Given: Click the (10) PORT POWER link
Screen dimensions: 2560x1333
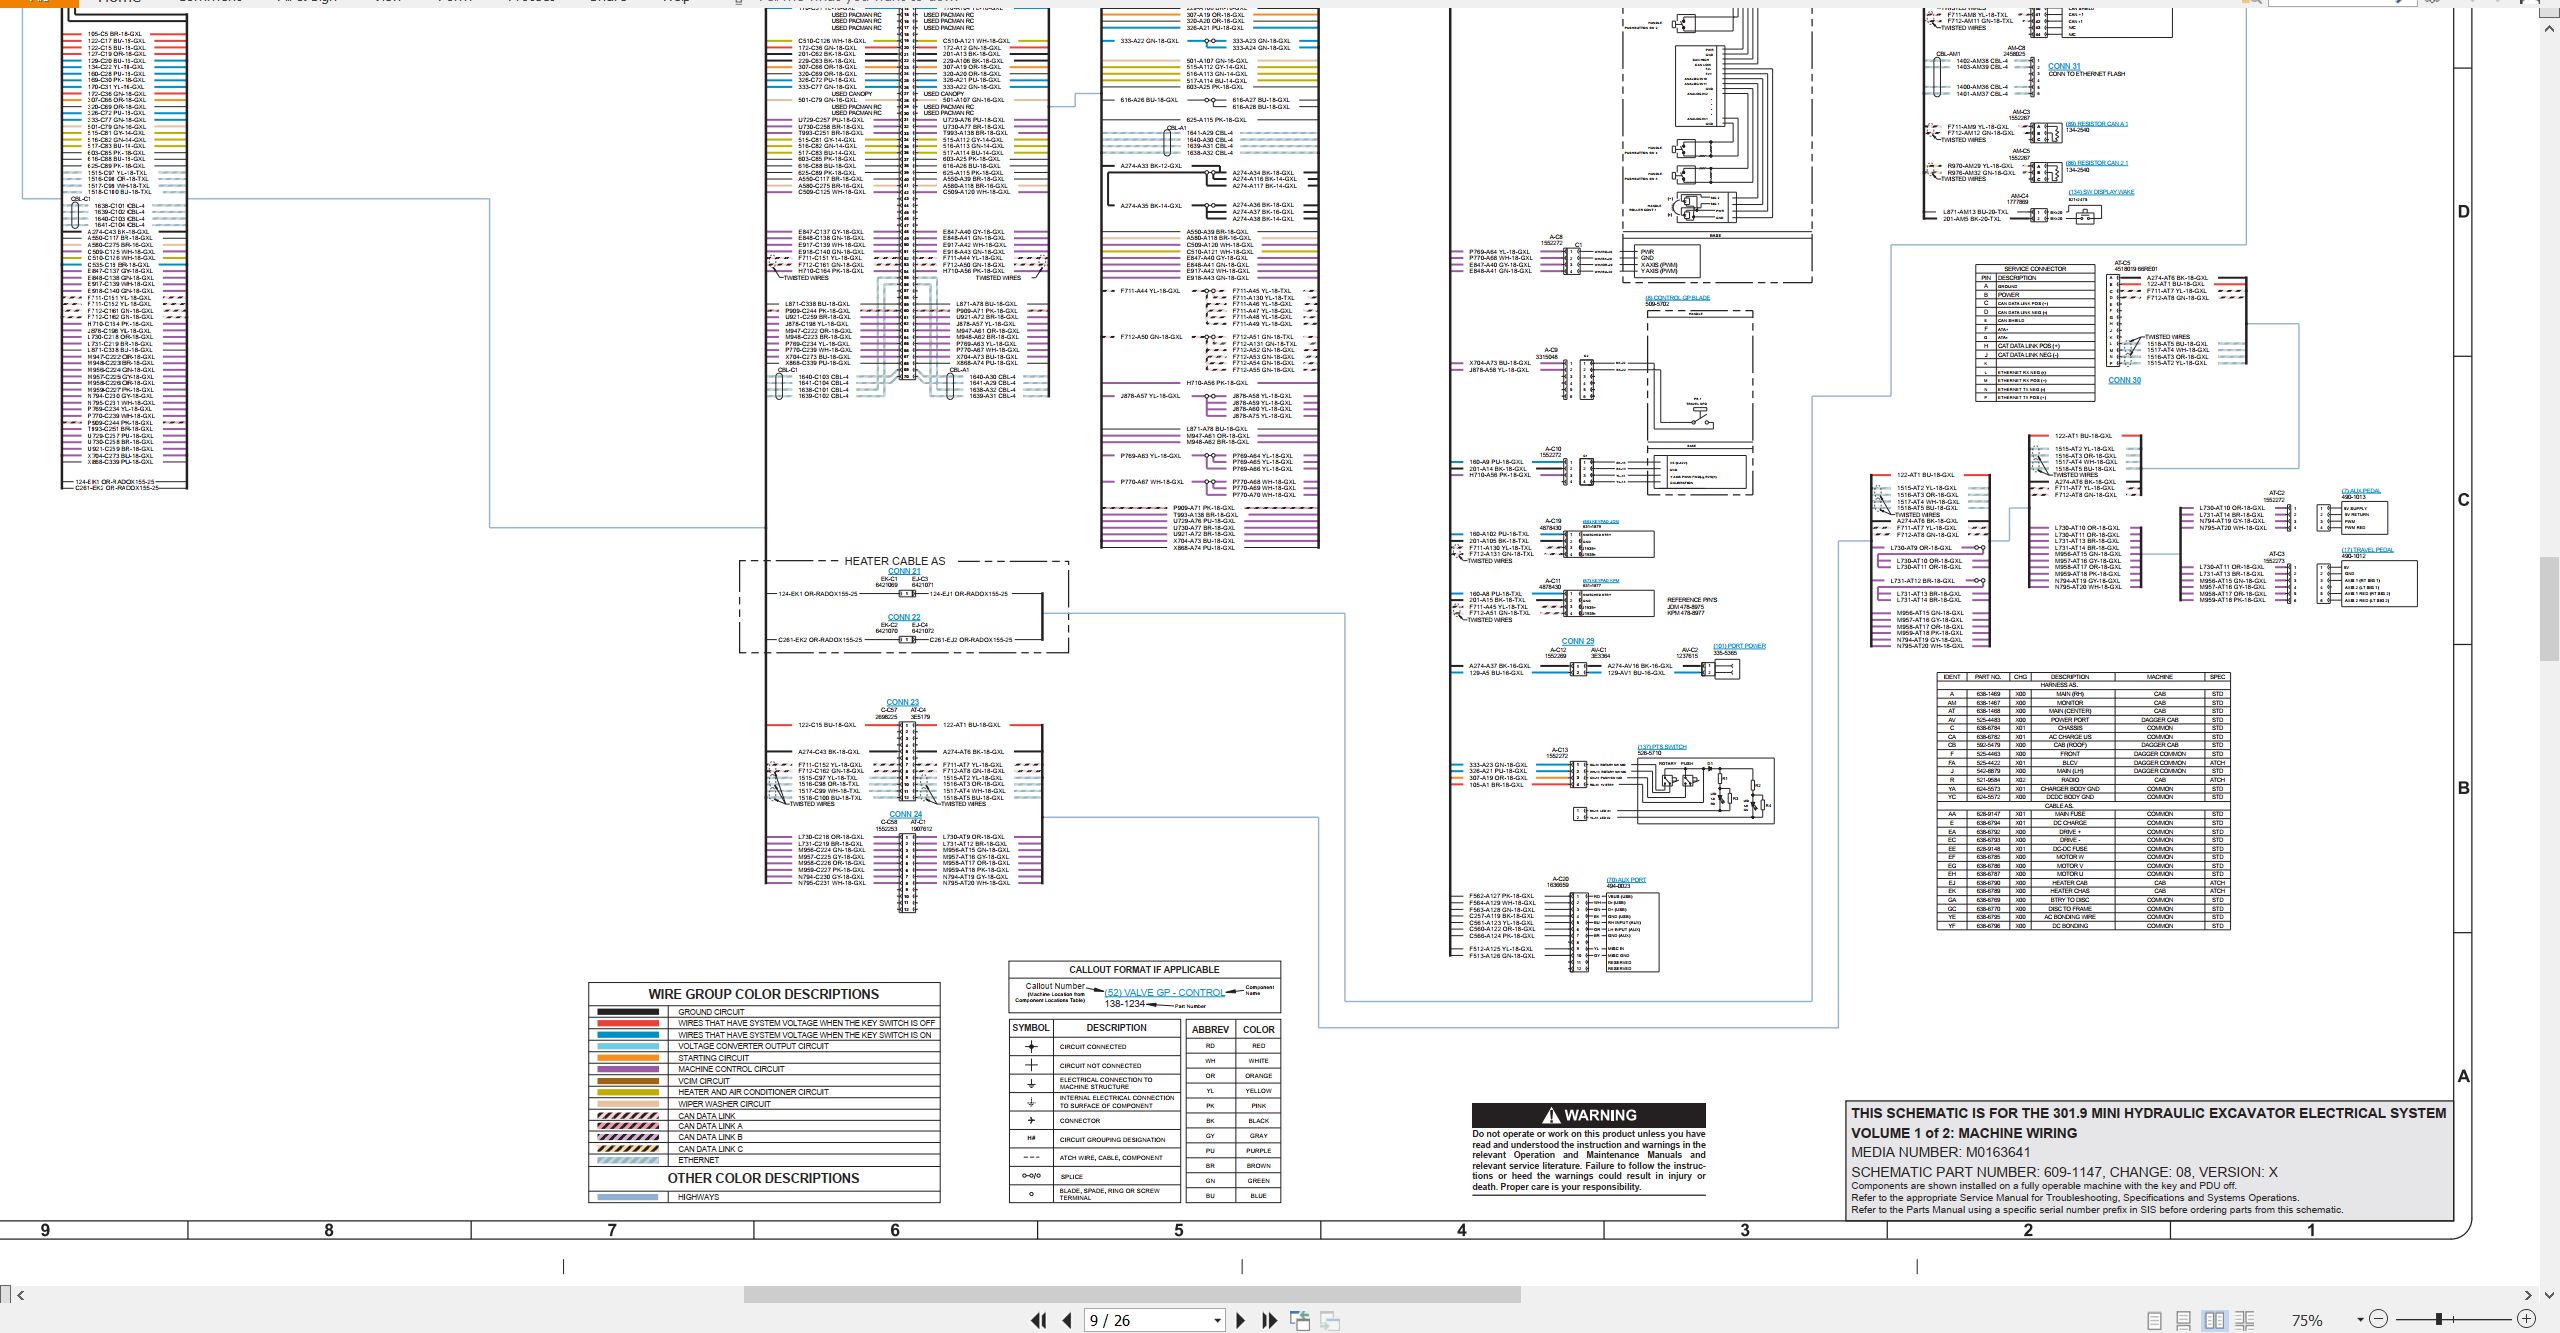Looking at the screenshot, I should pyautogui.click(x=1740, y=646).
